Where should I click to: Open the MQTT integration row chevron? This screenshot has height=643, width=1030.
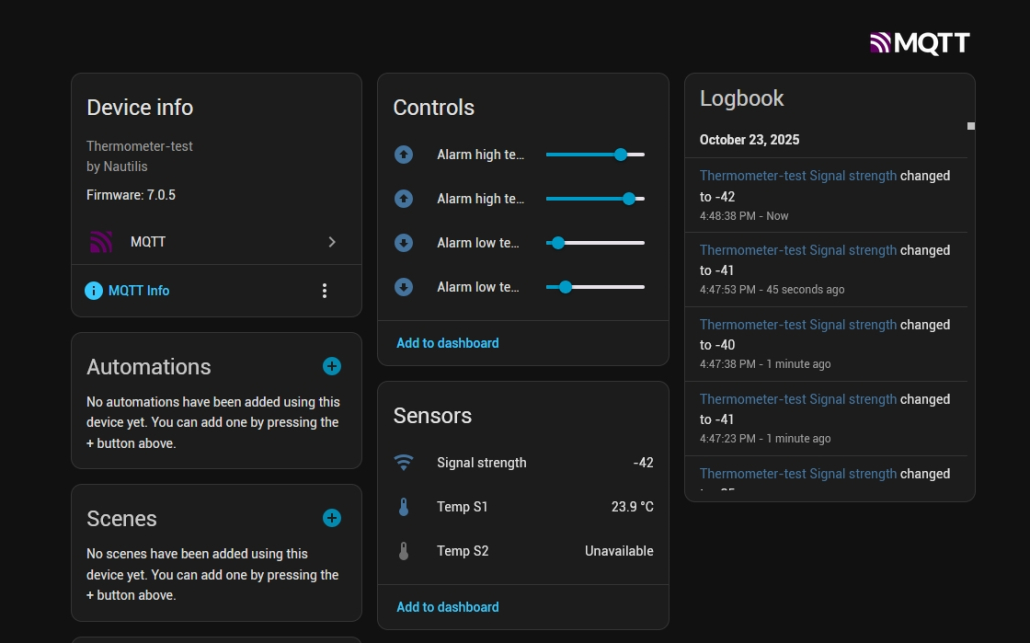[332, 242]
